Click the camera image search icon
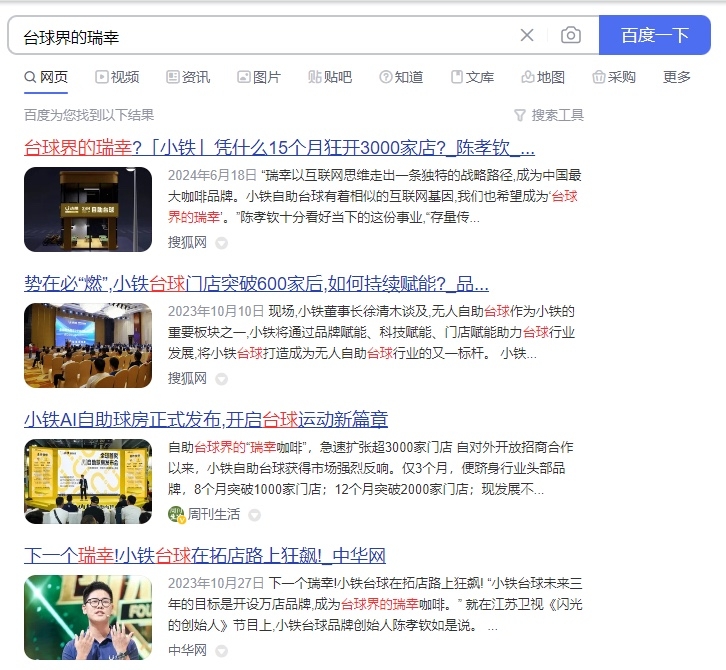Viewport: 726px width, 670px height. pos(571,35)
